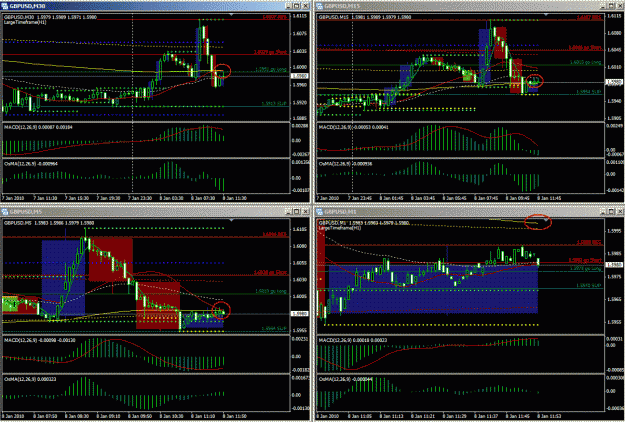Minimize the GBPUSD,M1 chart window
625x422 pixels.
(x=603, y=212)
